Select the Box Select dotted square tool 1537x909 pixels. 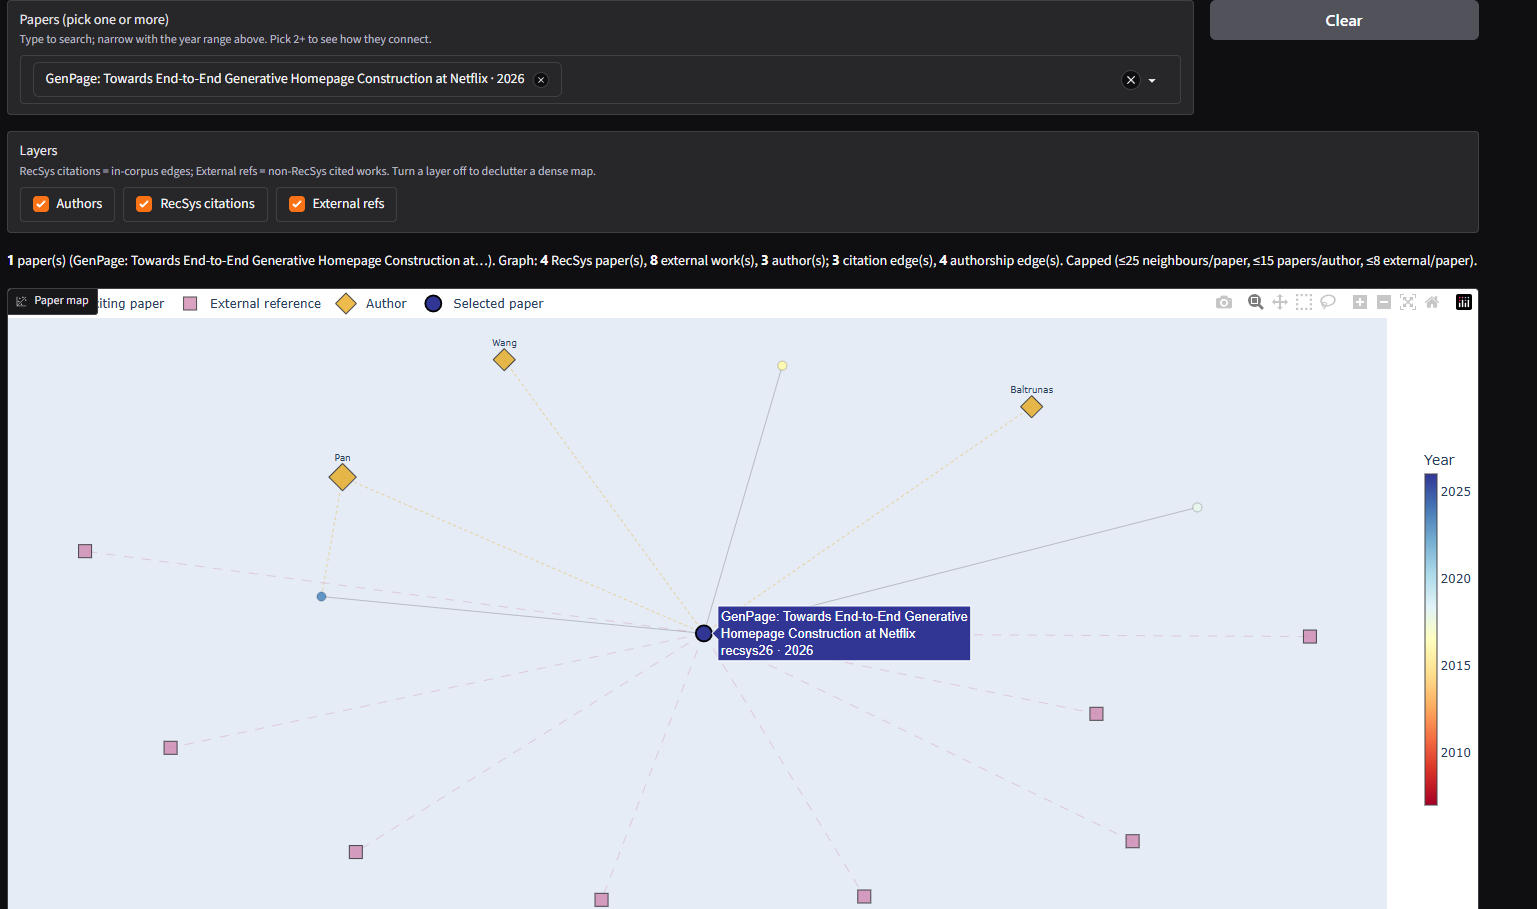point(1304,302)
